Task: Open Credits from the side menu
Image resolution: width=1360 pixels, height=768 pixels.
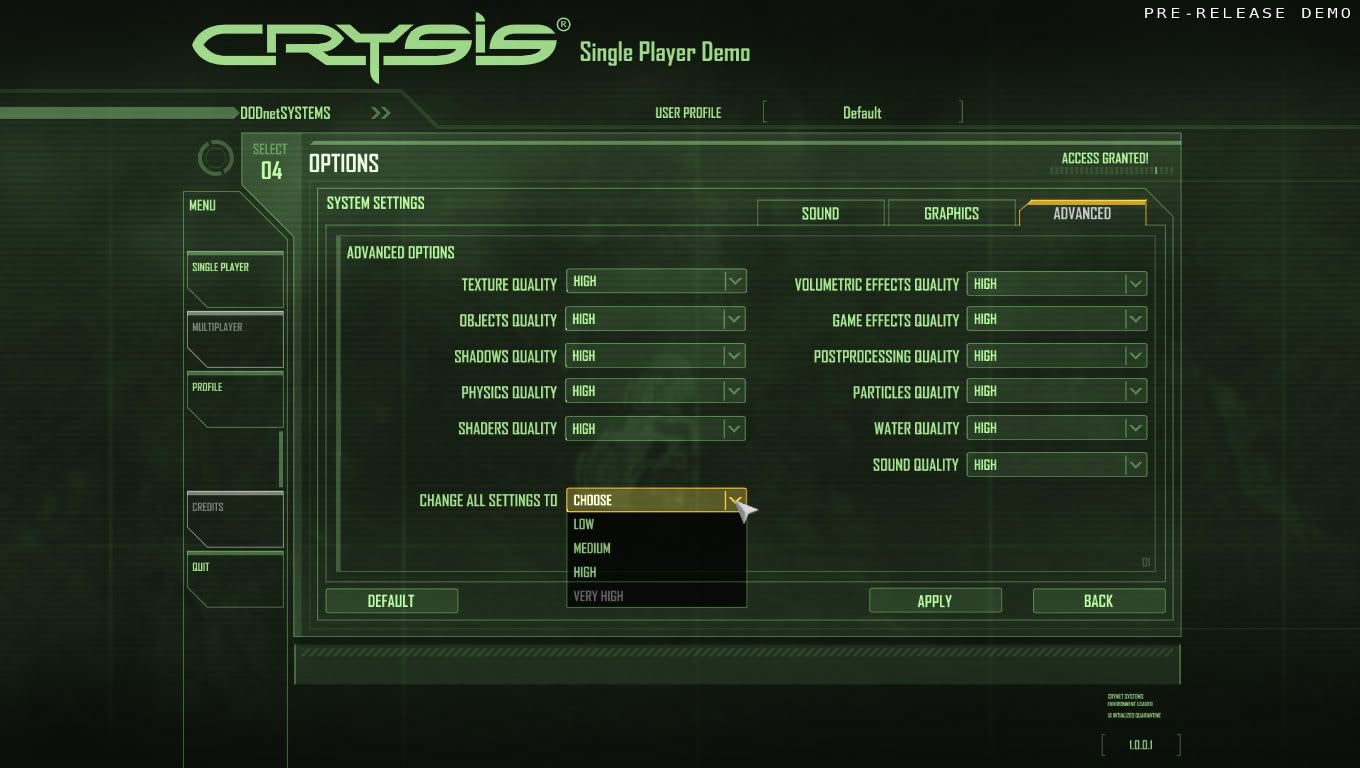Action: (x=235, y=519)
